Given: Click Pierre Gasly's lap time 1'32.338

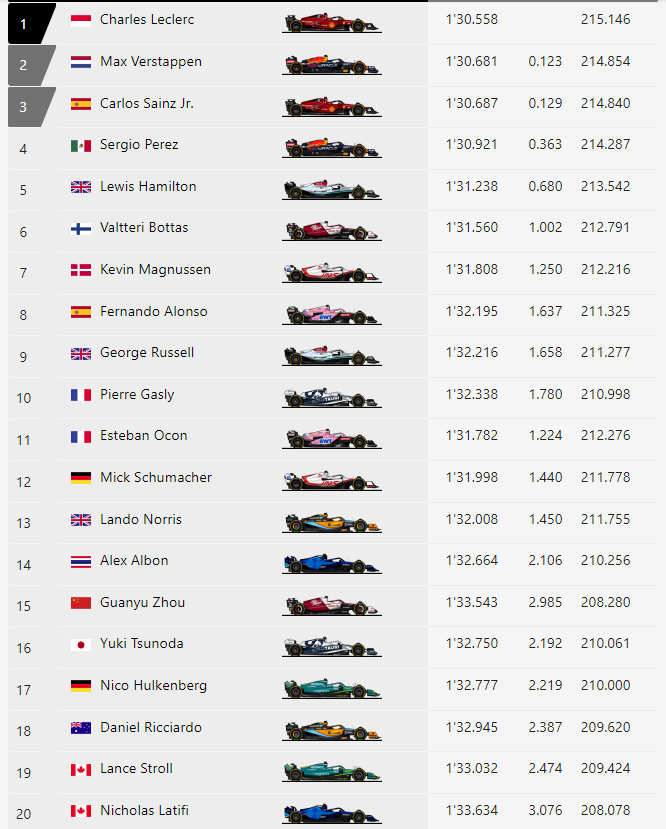Looking at the screenshot, I should 471,394.
